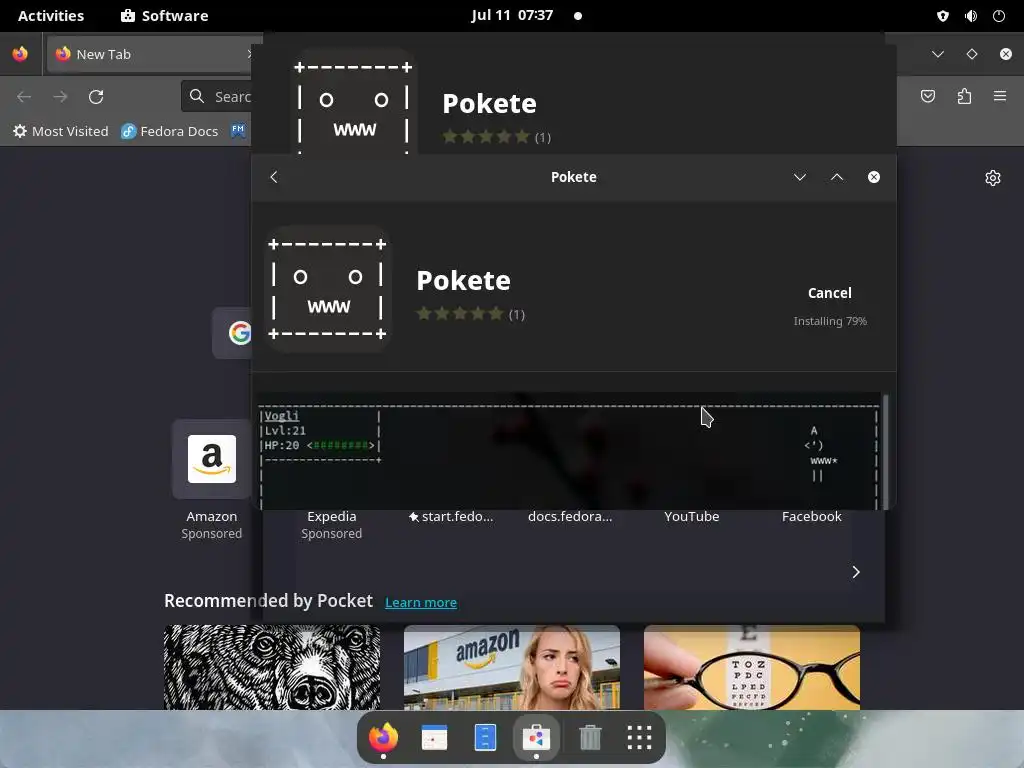List all tabs chevron in Firefox
The image size is (1024, 768).
coord(938,54)
